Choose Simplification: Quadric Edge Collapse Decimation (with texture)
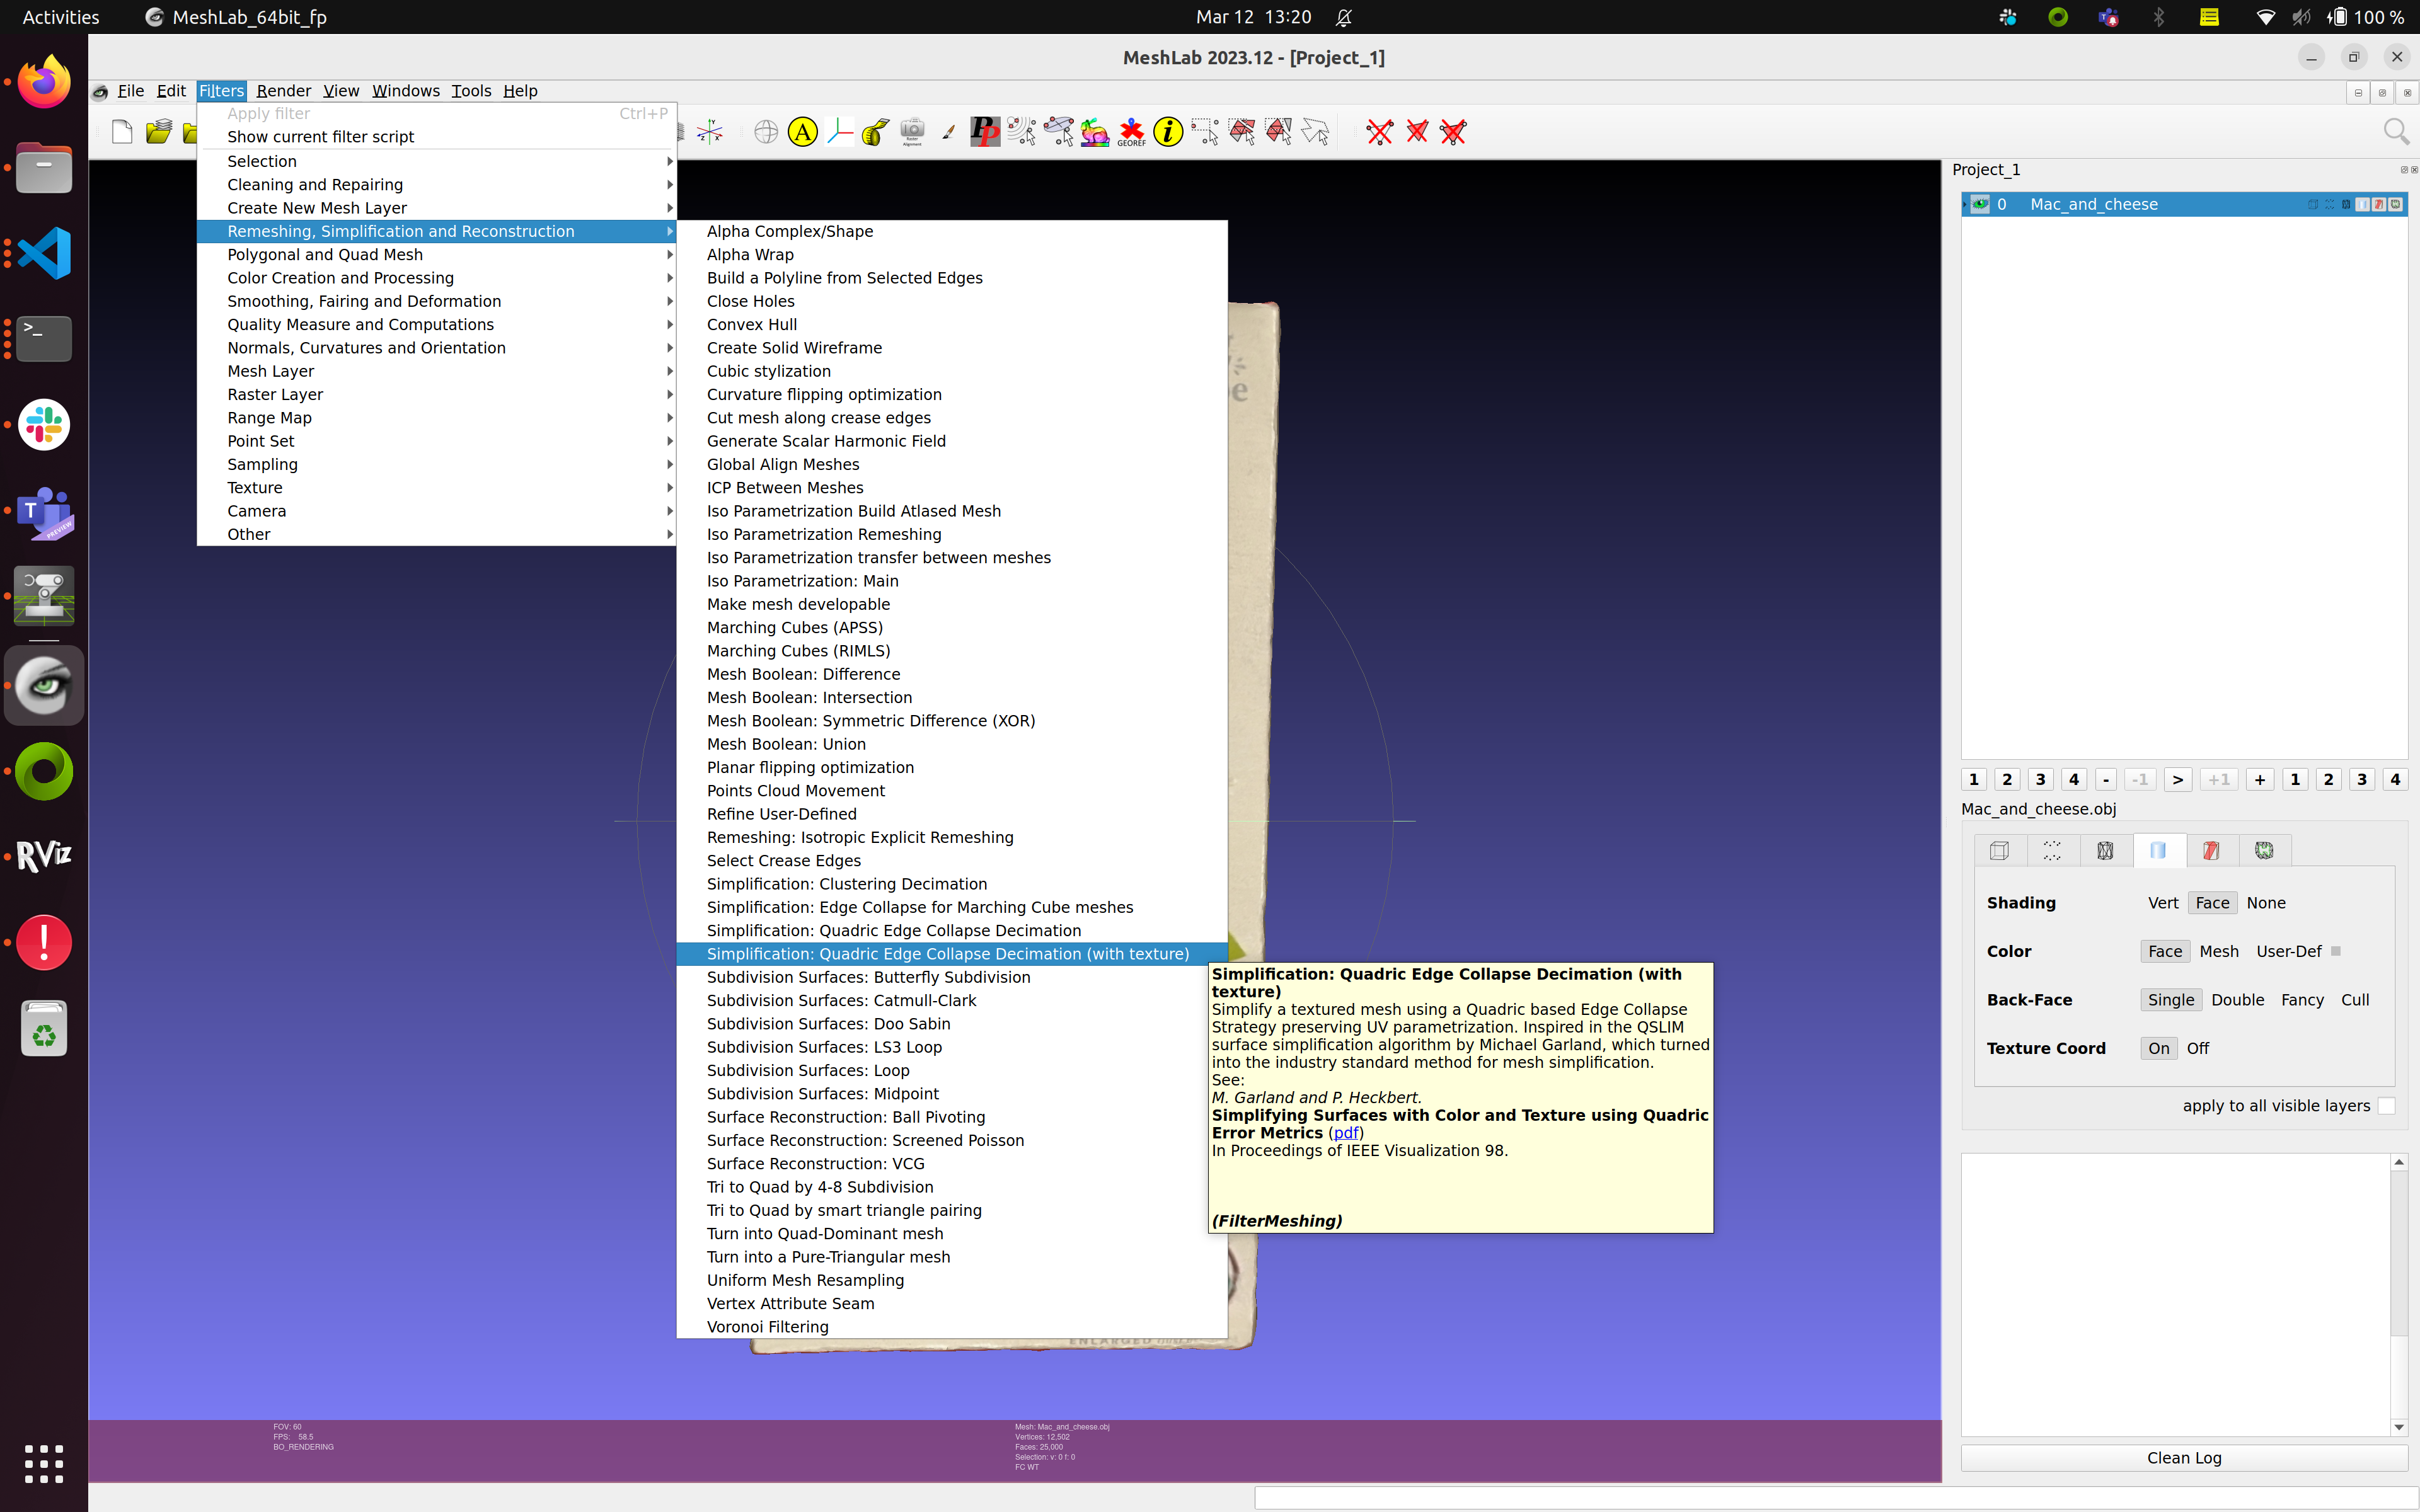The height and width of the screenshot is (1512, 2420). tap(947, 953)
